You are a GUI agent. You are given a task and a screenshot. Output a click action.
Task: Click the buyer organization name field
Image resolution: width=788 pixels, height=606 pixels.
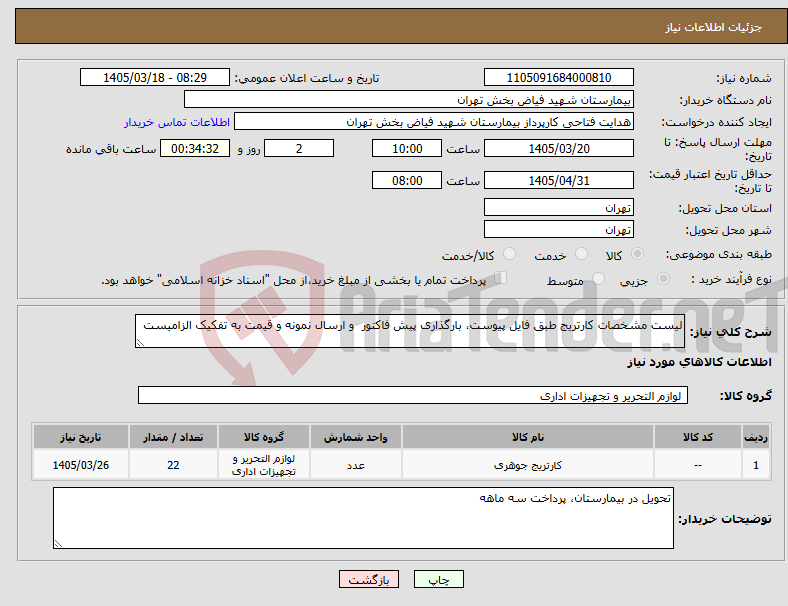coord(409,99)
